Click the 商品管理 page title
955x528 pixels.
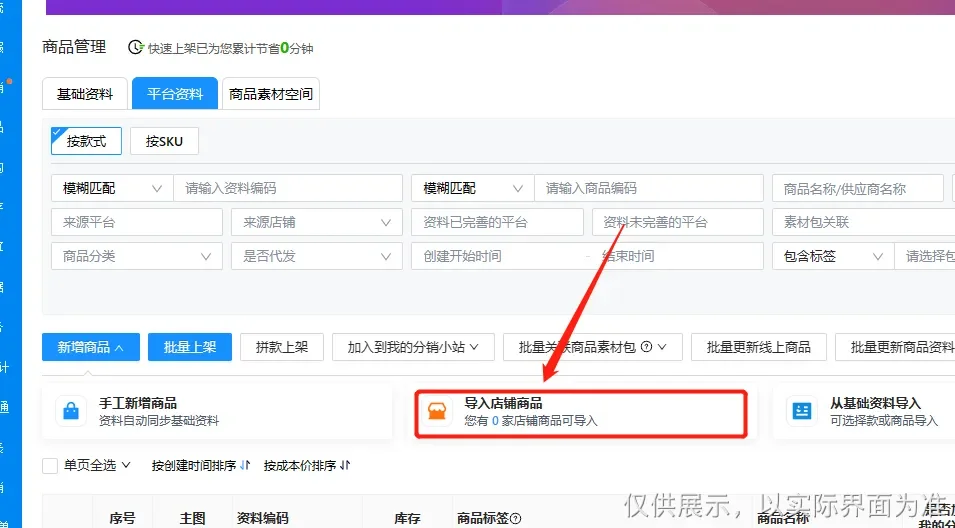tap(74, 47)
